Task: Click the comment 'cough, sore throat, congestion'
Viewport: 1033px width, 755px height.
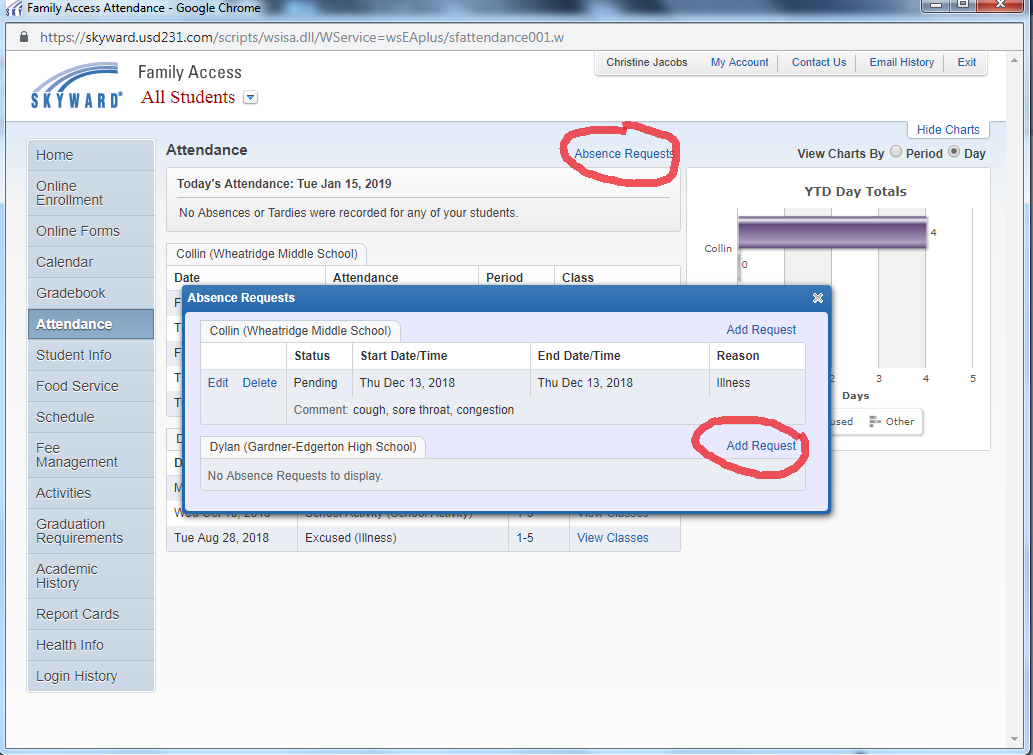Action: (x=433, y=410)
